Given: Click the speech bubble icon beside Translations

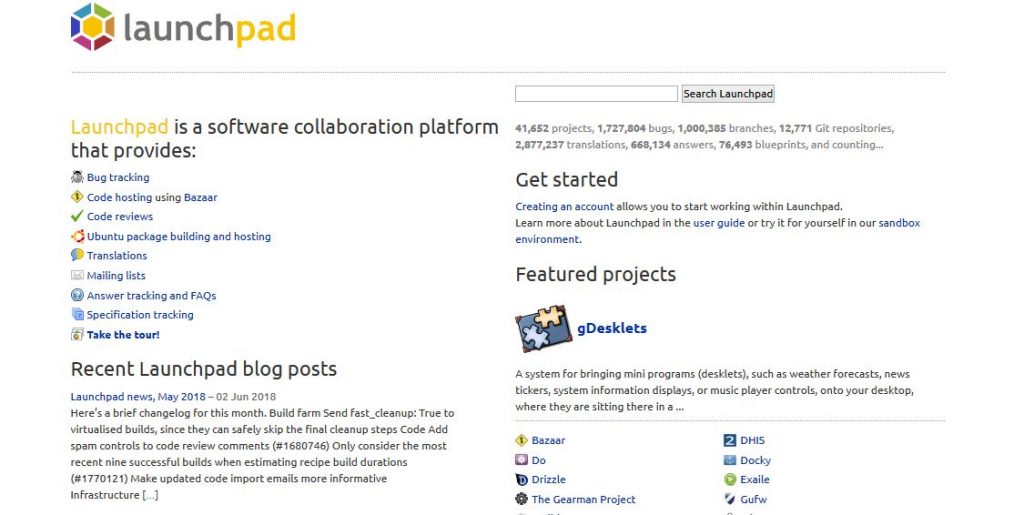Looking at the screenshot, I should 77,255.
